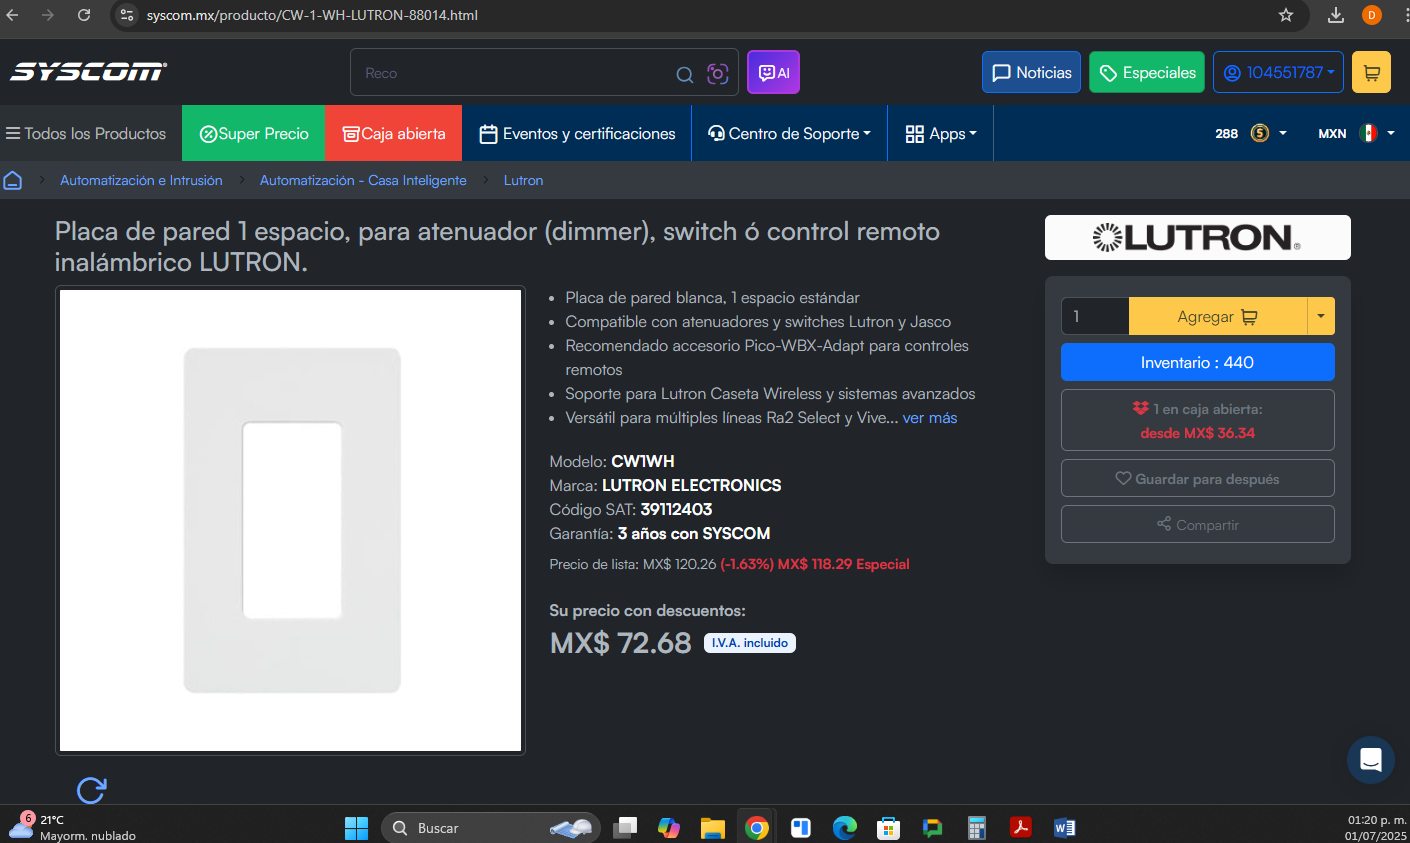The height and width of the screenshot is (843, 1410).
Task: Click the model text 'CW1WH'
Action: pyautogui.click(x=643, y=461)
